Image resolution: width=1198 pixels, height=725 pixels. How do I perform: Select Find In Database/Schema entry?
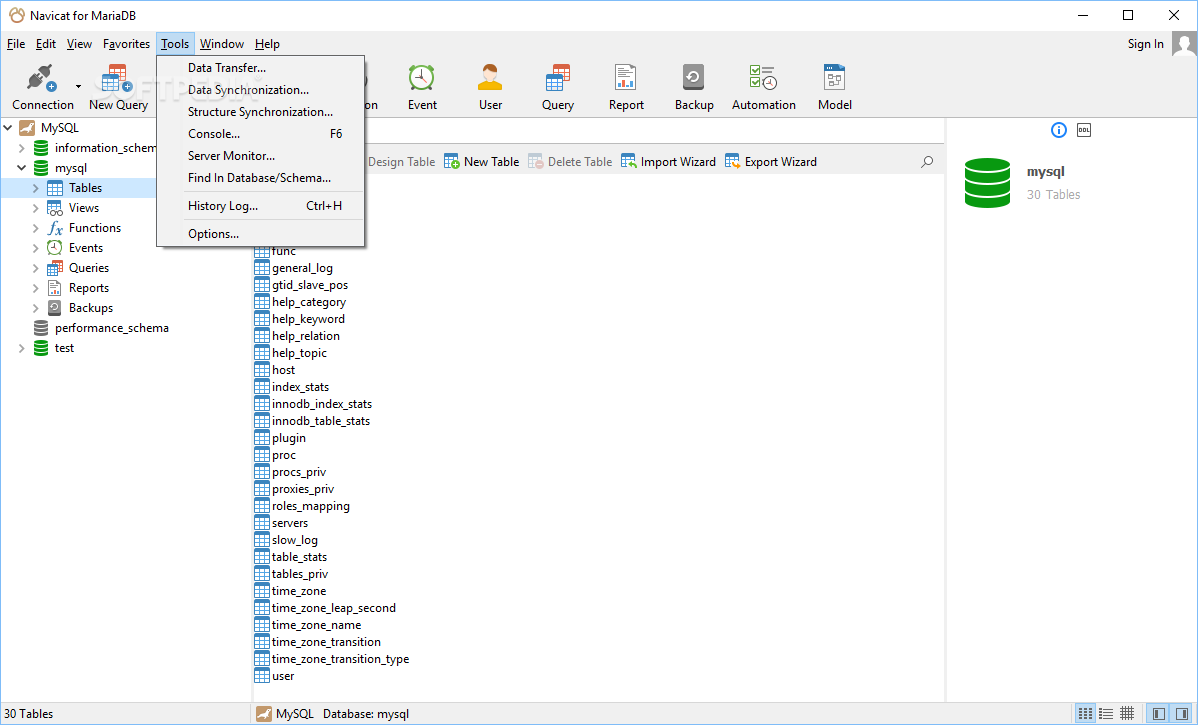[x=261, y=178]
